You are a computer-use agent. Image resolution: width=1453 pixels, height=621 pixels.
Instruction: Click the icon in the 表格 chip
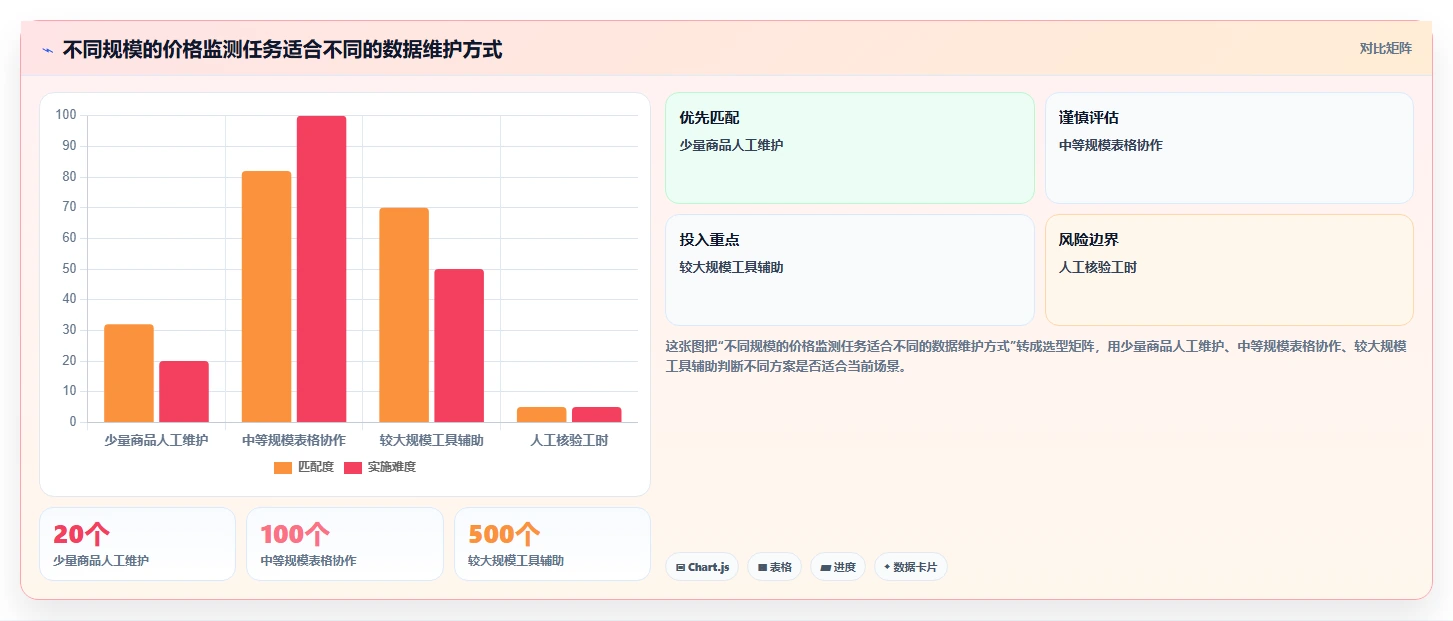(762, 567)
